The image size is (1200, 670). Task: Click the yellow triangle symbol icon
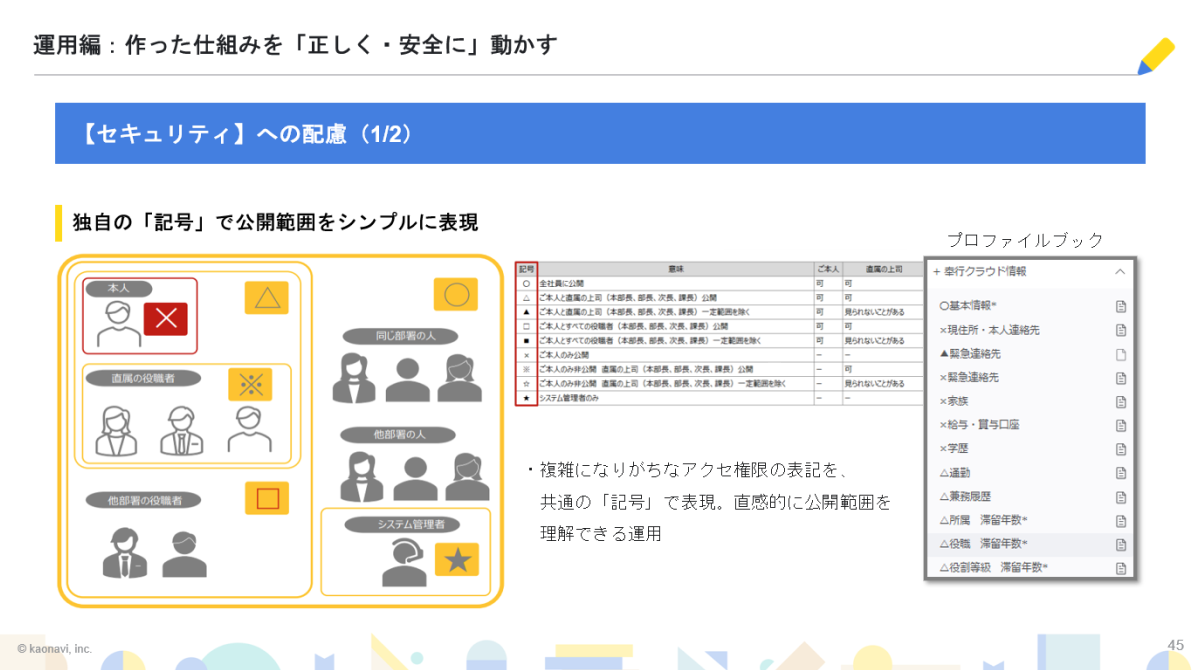click(x=266, y=298)
